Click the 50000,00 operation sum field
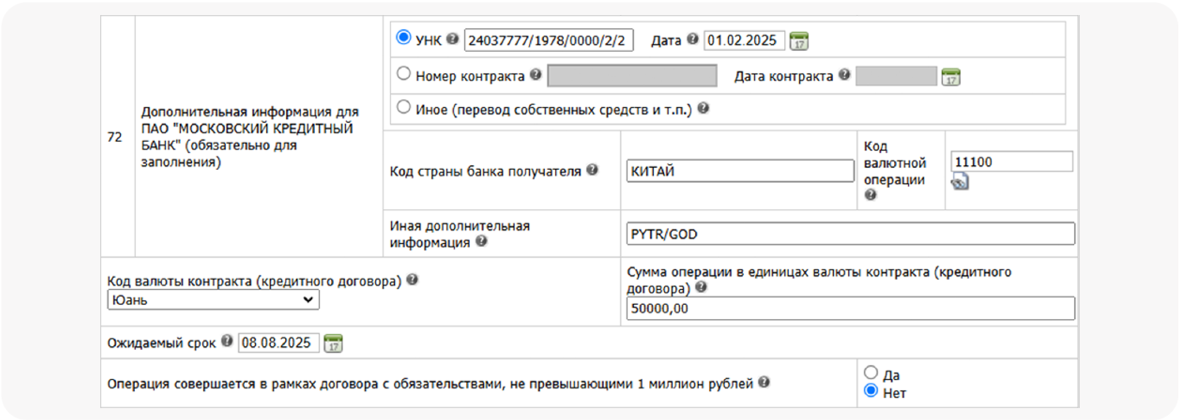 [x=849, y=309]
